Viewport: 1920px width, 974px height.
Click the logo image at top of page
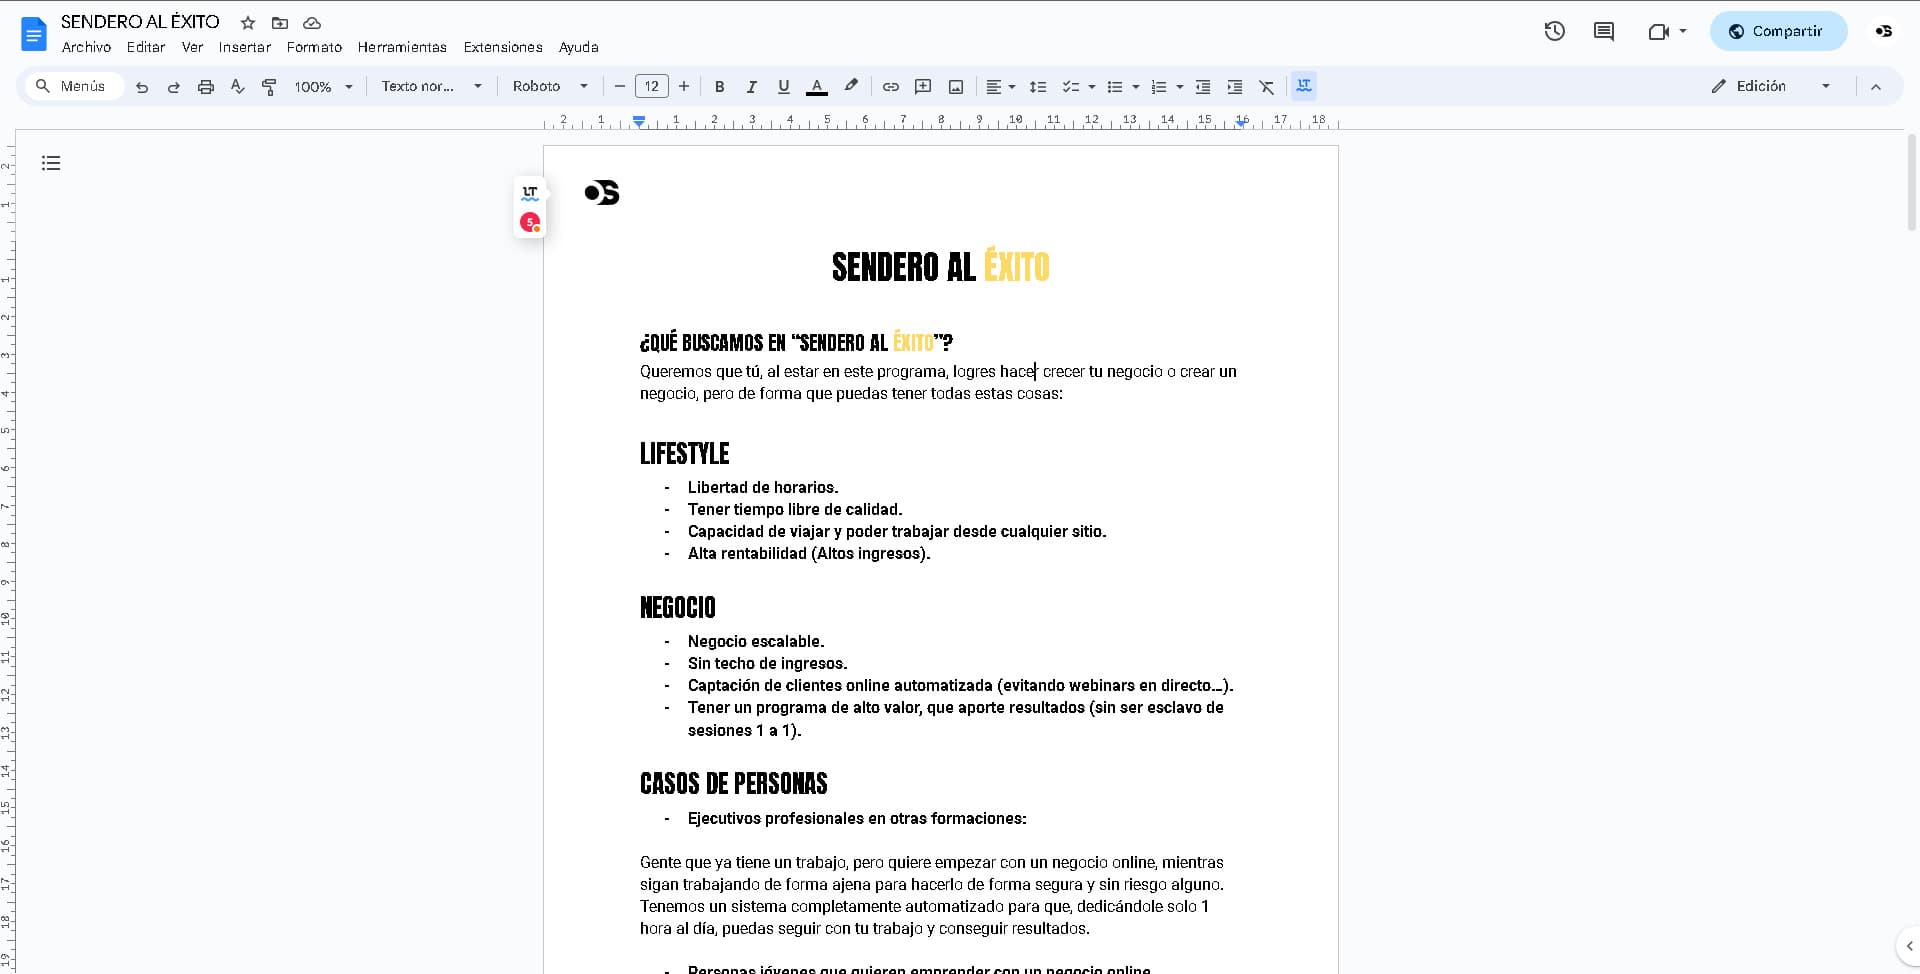tap(602, 192)
